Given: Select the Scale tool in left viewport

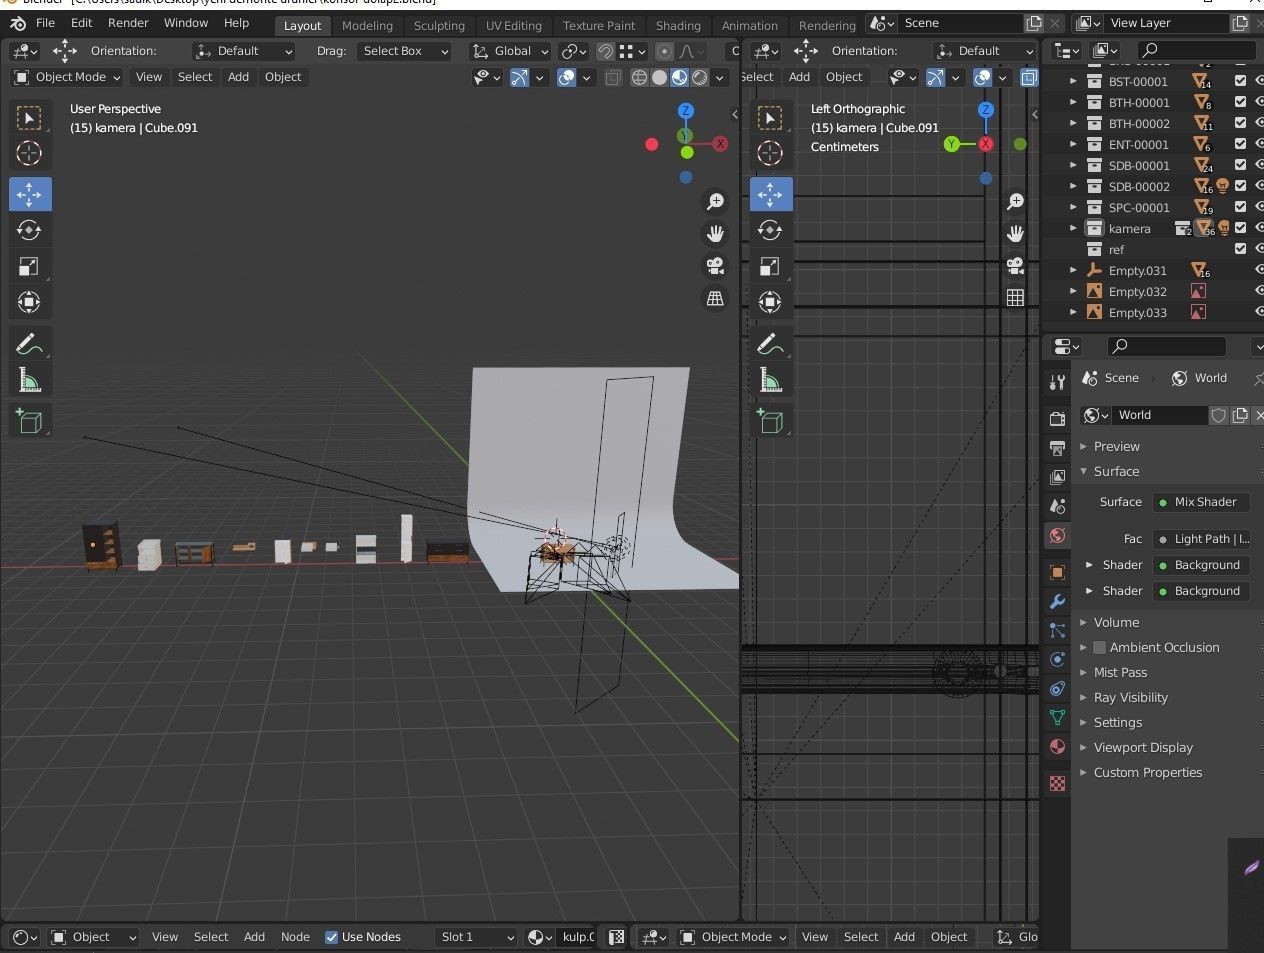Looking at the screenshot, I should click(29, 266).
